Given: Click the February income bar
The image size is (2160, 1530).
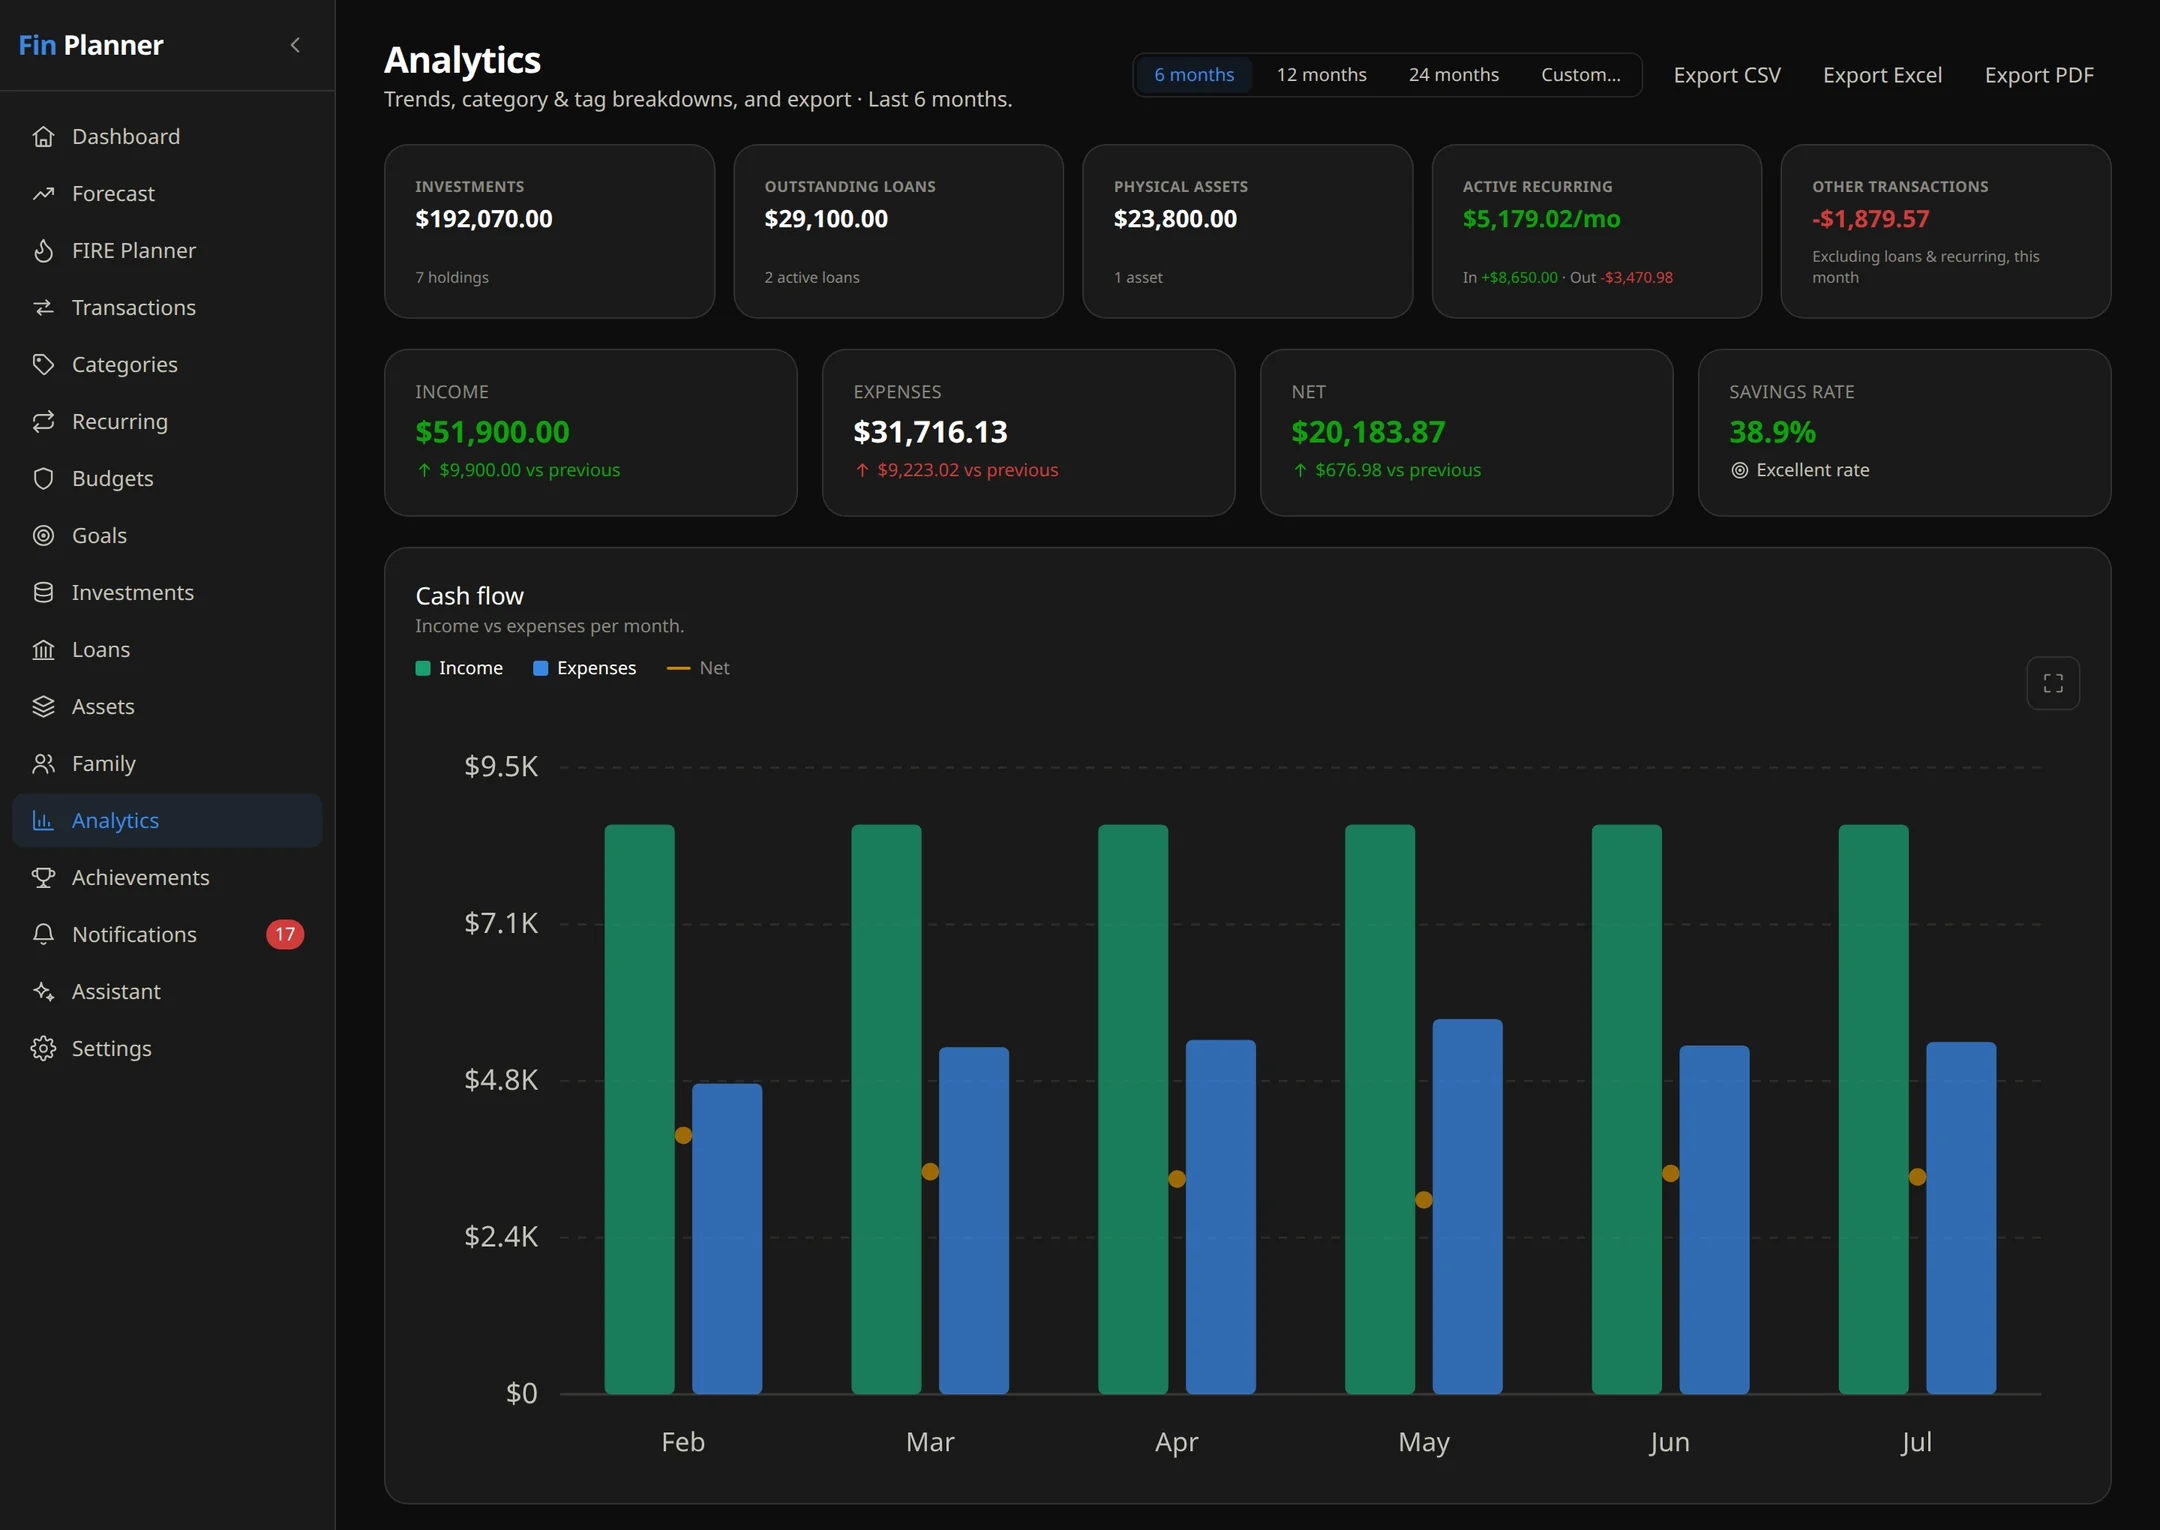Looking at the screenshot, I should click(640, 1109).
